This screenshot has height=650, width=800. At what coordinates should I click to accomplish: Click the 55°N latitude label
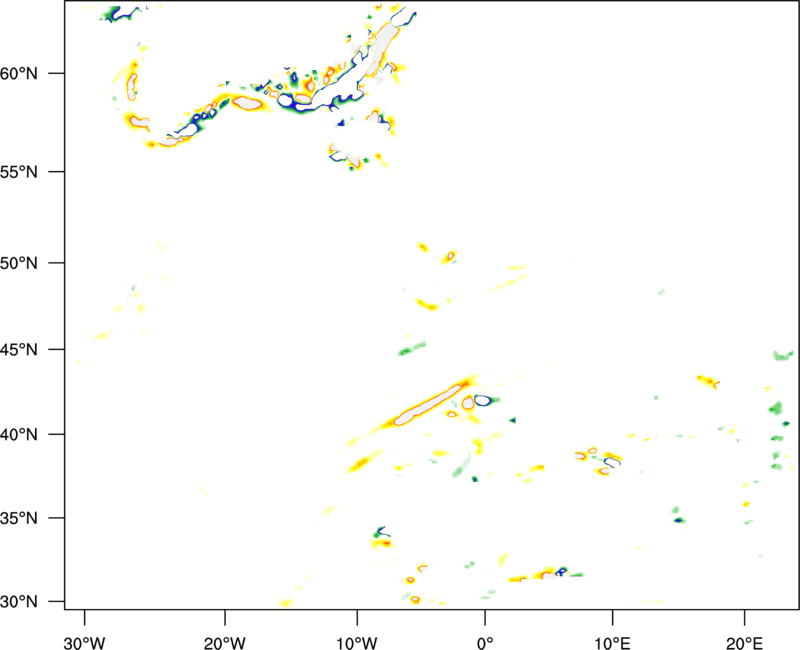[19, 172]
